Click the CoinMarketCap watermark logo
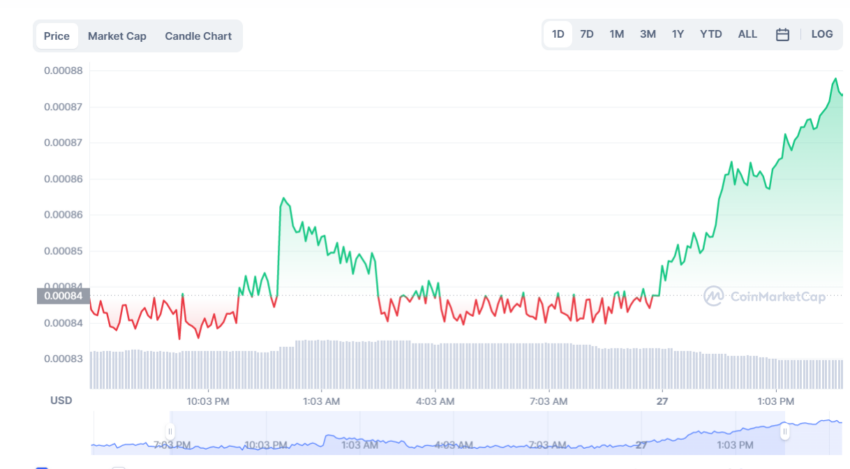The width and height of the screenshot is (850, 469). [764, 296]
